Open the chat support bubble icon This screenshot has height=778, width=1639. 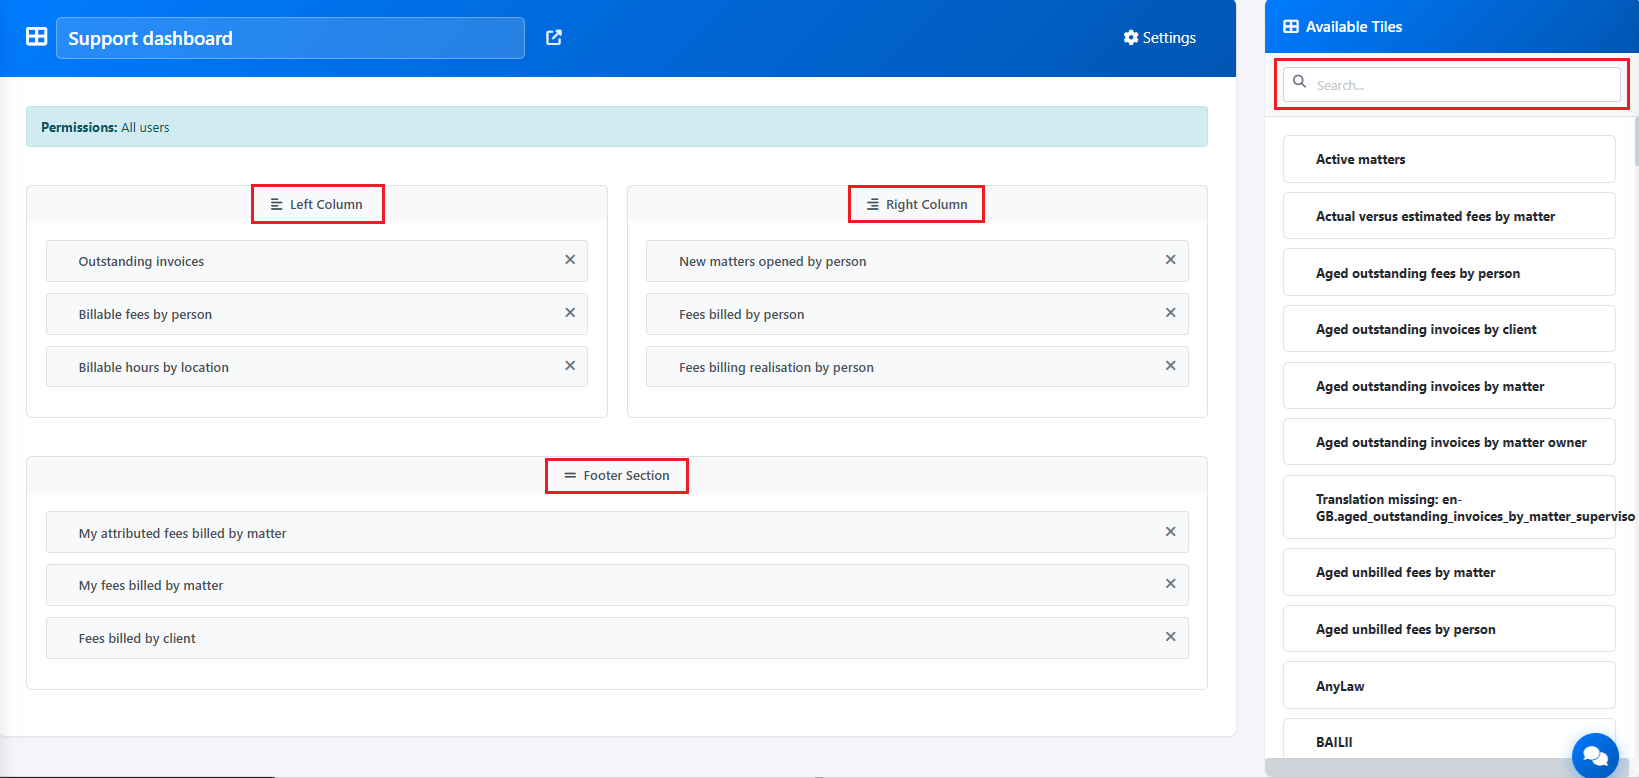click(x=1594, y=755)
